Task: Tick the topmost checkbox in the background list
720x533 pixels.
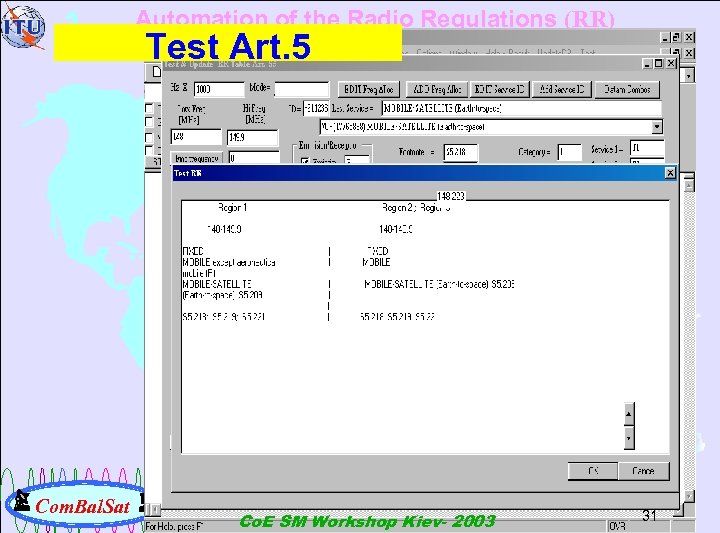Action: pos(149,108)
